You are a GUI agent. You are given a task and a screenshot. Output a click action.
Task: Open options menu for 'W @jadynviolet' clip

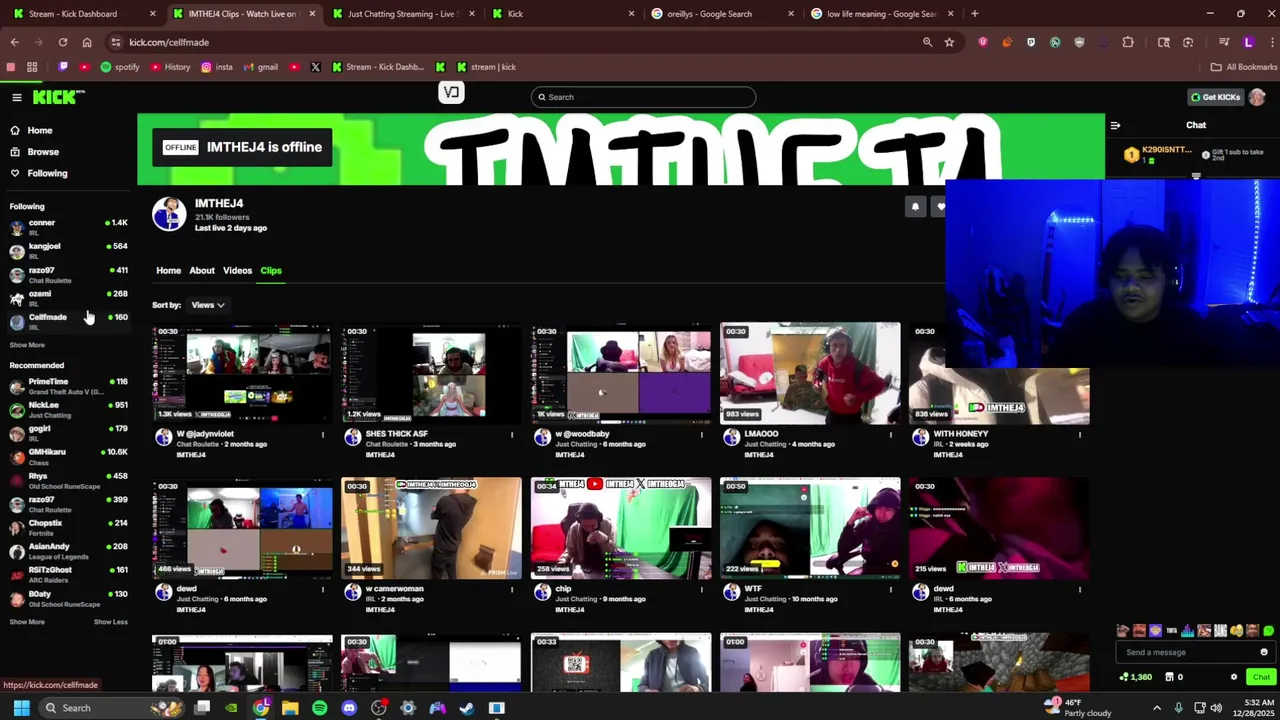[x=322, y=435]
